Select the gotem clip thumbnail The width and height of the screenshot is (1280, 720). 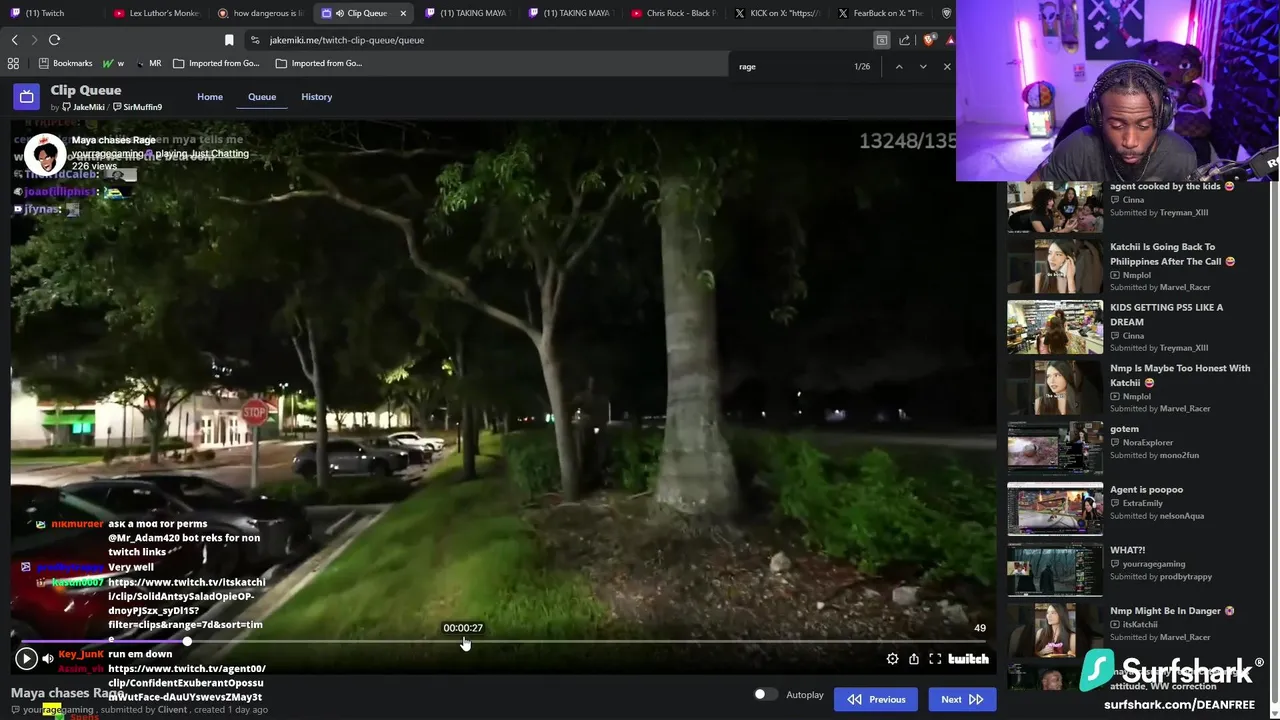1055,448
